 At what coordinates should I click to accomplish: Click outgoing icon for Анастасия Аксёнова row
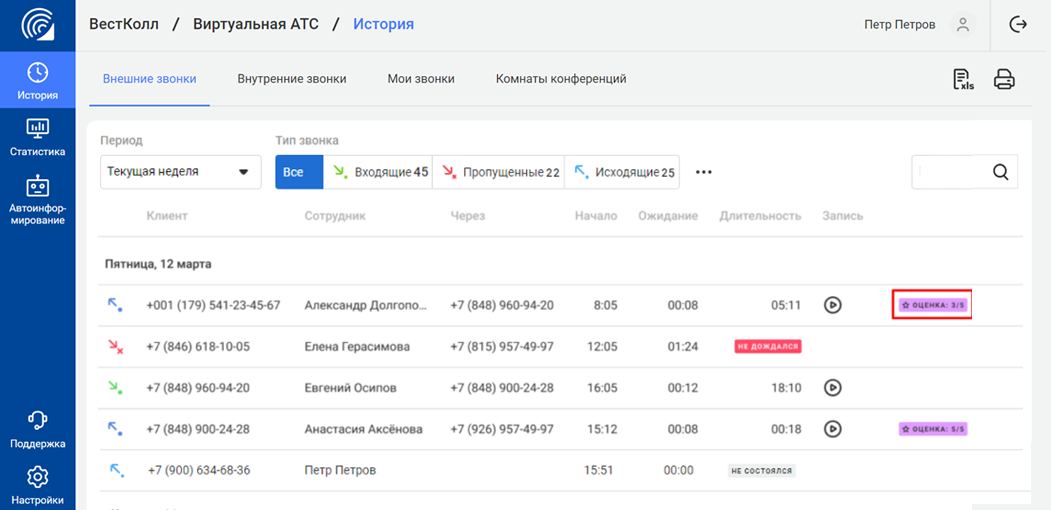[x=115, y=428]
